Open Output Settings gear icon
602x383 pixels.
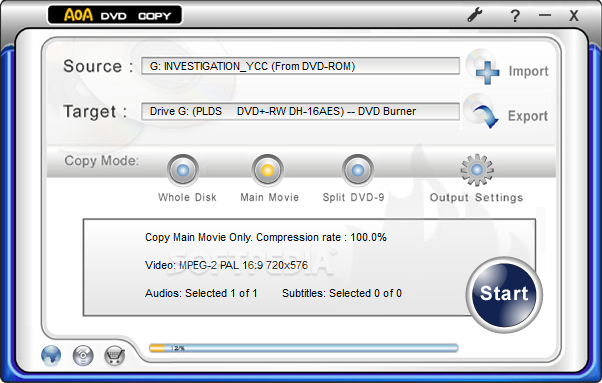[477, 170]
